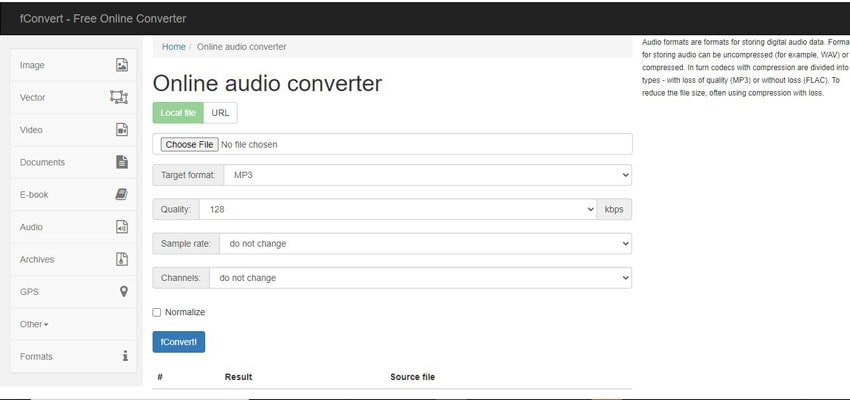Click the kbps unit label

point(614,209)
